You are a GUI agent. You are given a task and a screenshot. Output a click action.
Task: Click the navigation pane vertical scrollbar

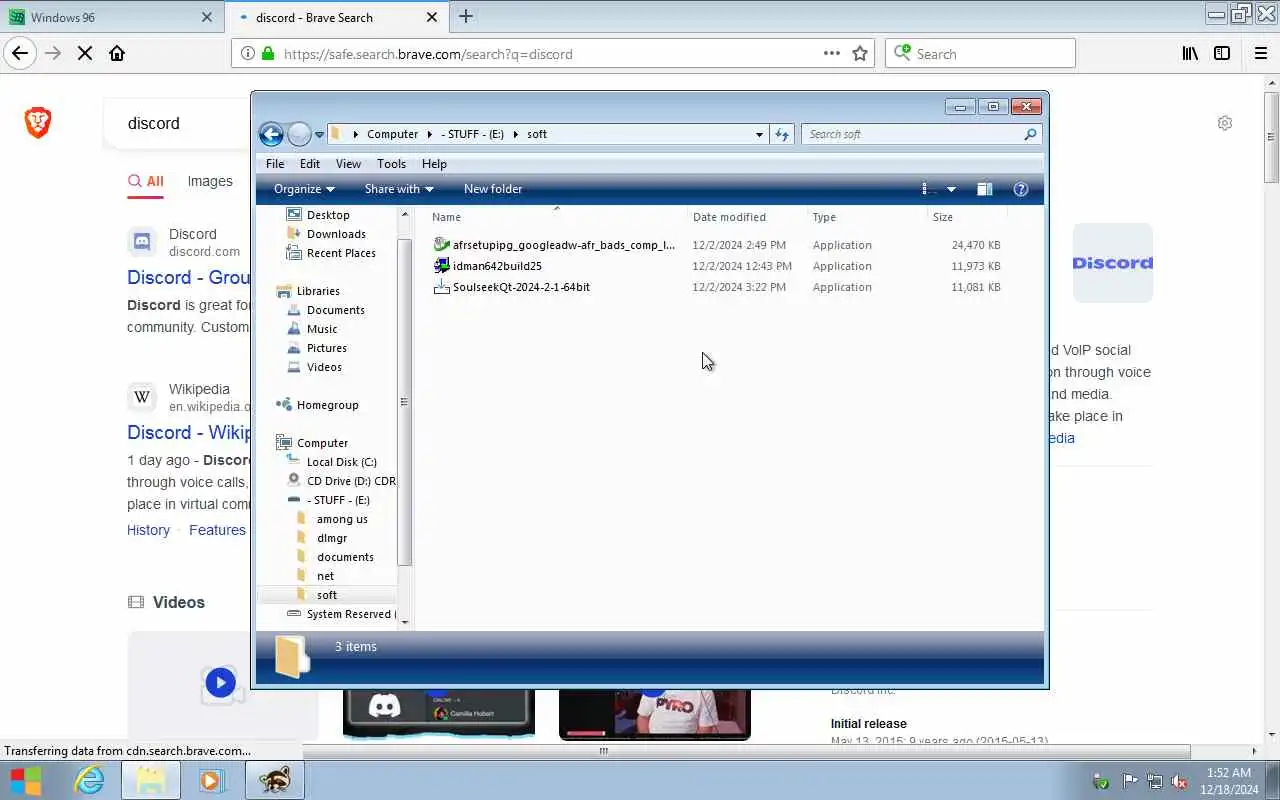tap(404, 402)
